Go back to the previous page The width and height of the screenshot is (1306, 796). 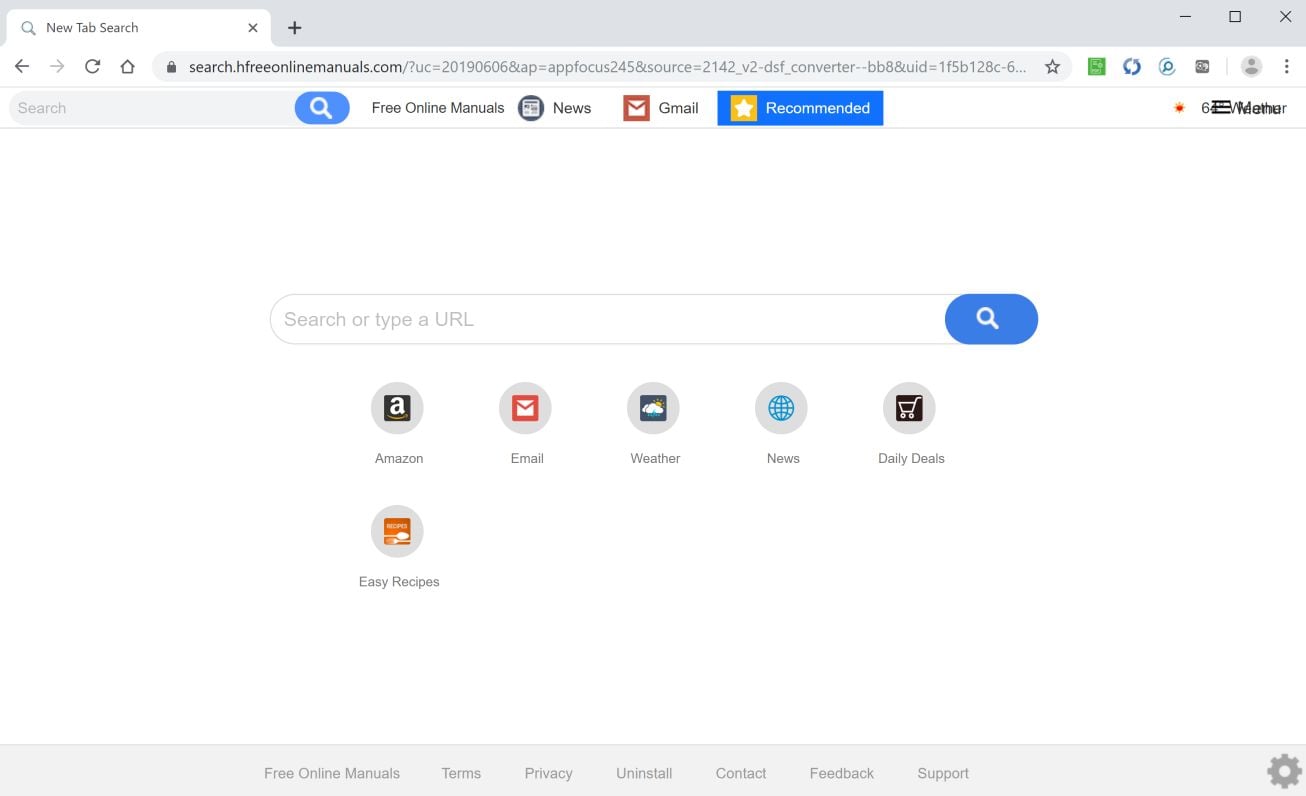pos(22,67)
